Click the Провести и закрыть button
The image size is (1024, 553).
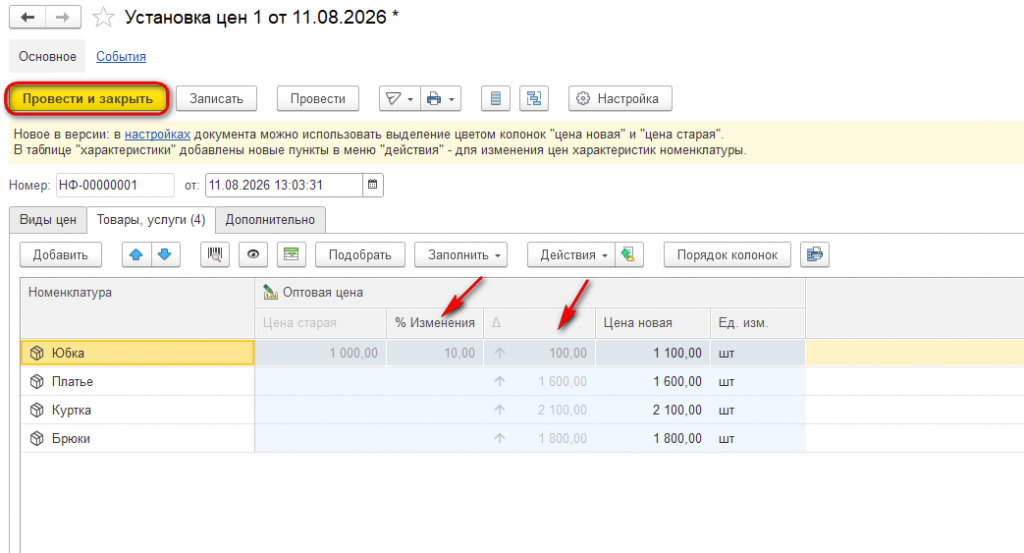pos(88,99)
